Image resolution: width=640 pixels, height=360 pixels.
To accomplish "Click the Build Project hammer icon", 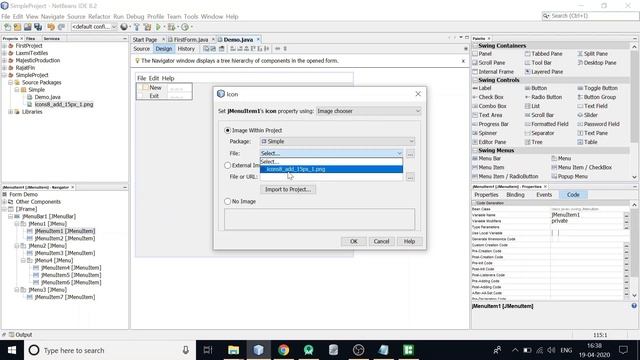I will [x=137, y=27].
